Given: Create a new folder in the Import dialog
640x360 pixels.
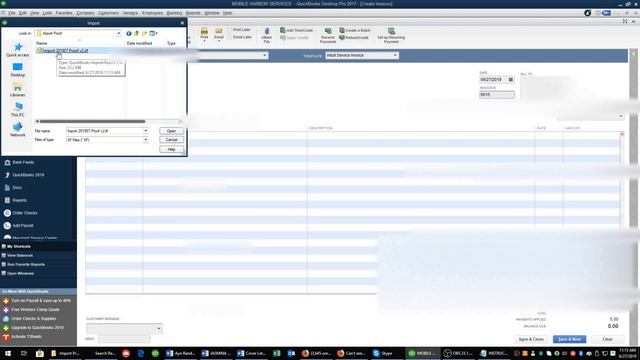Looking at the screenshot, I should [x=144, y=33].
